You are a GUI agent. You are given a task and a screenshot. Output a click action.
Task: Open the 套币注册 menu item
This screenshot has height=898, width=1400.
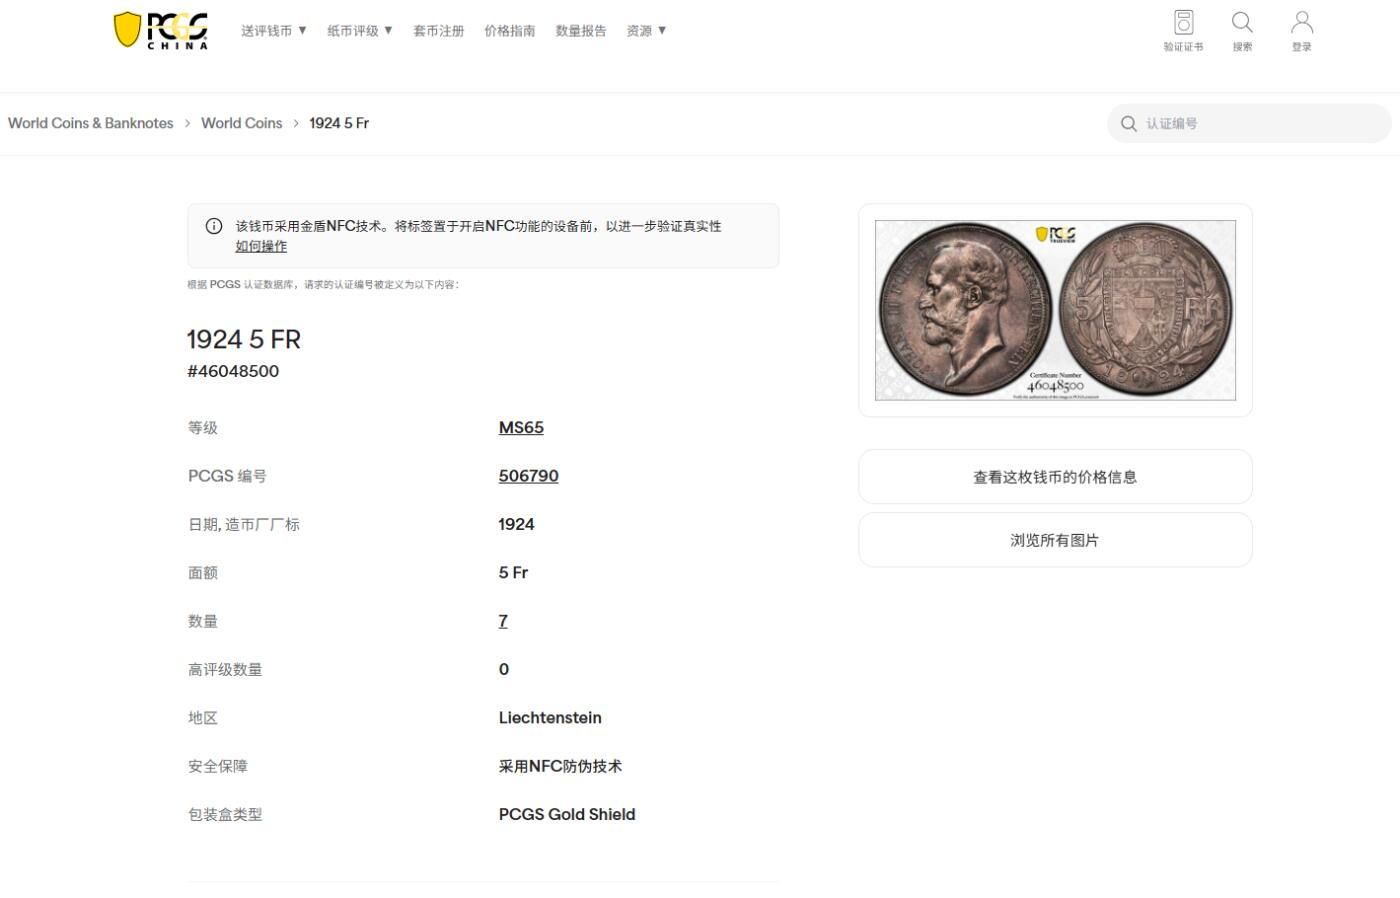click(x=439, y=31)
